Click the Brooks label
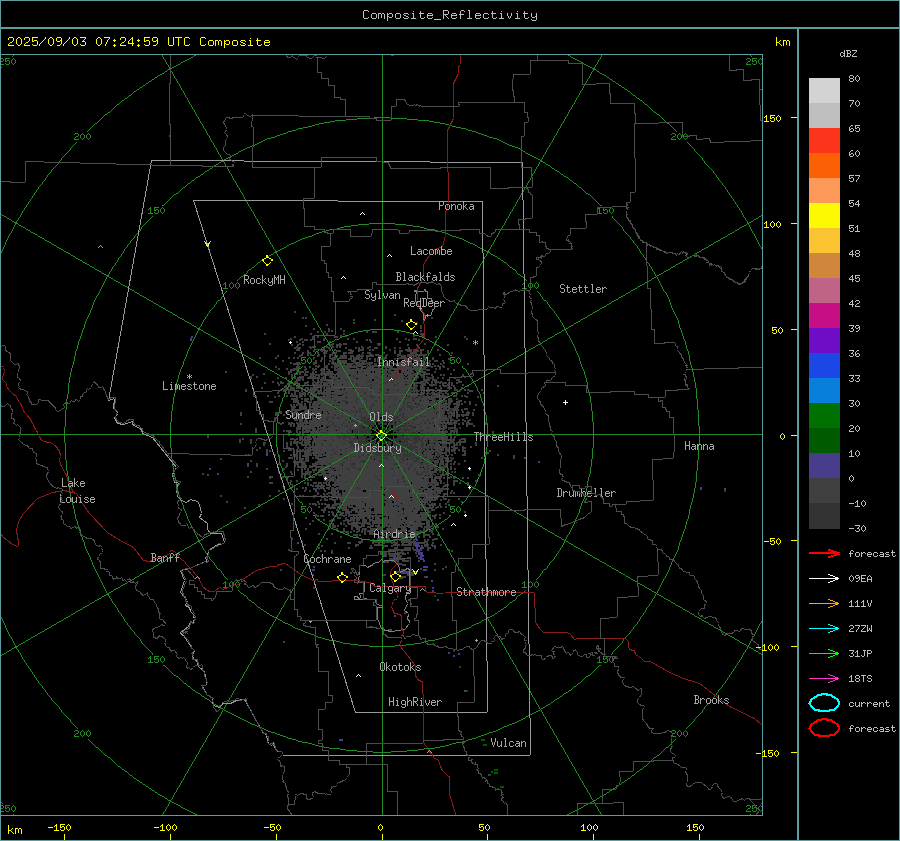 point(711,700)
